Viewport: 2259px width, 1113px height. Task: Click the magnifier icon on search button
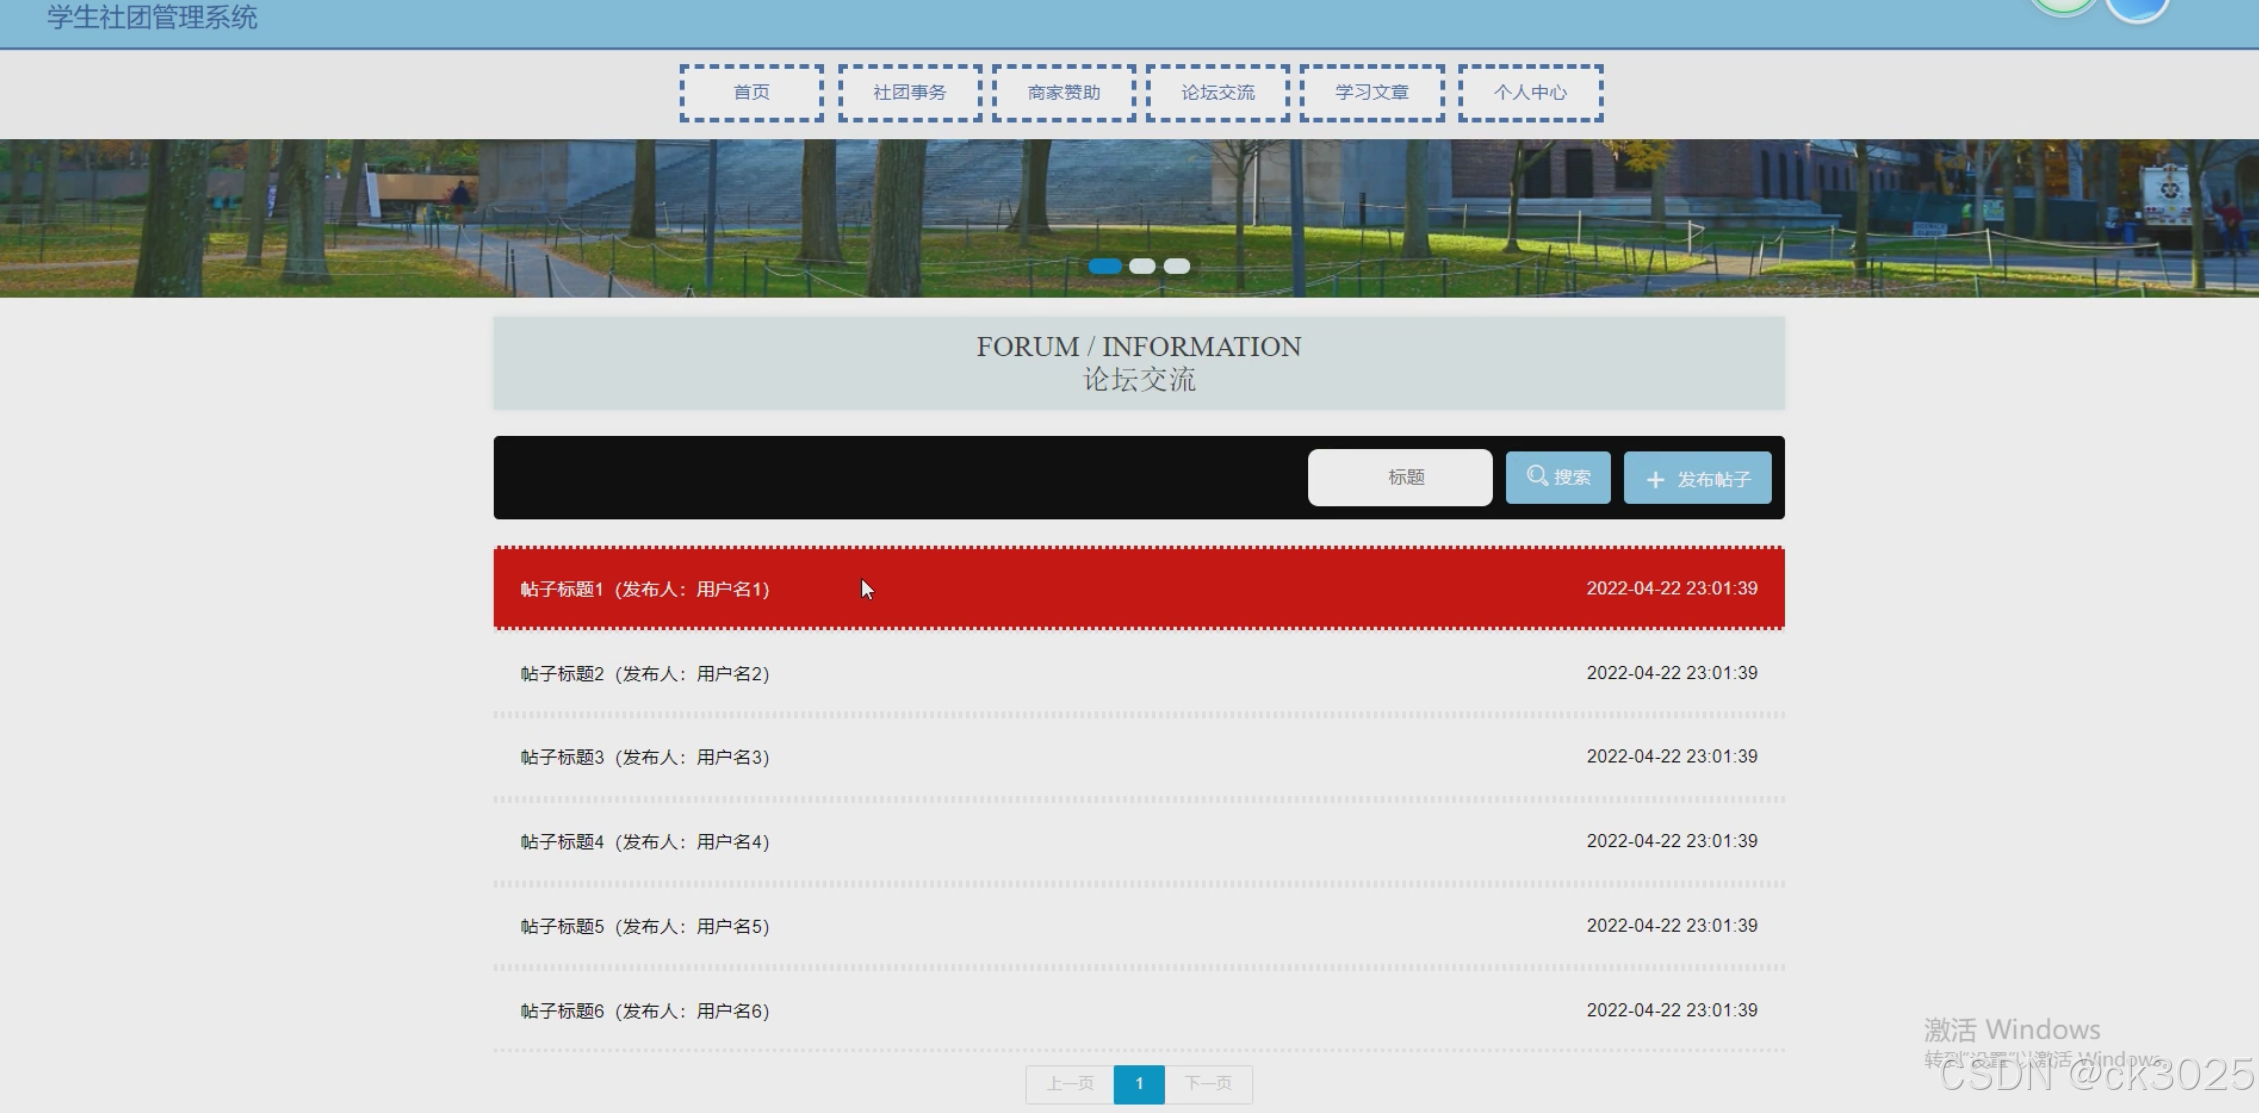tap(1537, 476)
